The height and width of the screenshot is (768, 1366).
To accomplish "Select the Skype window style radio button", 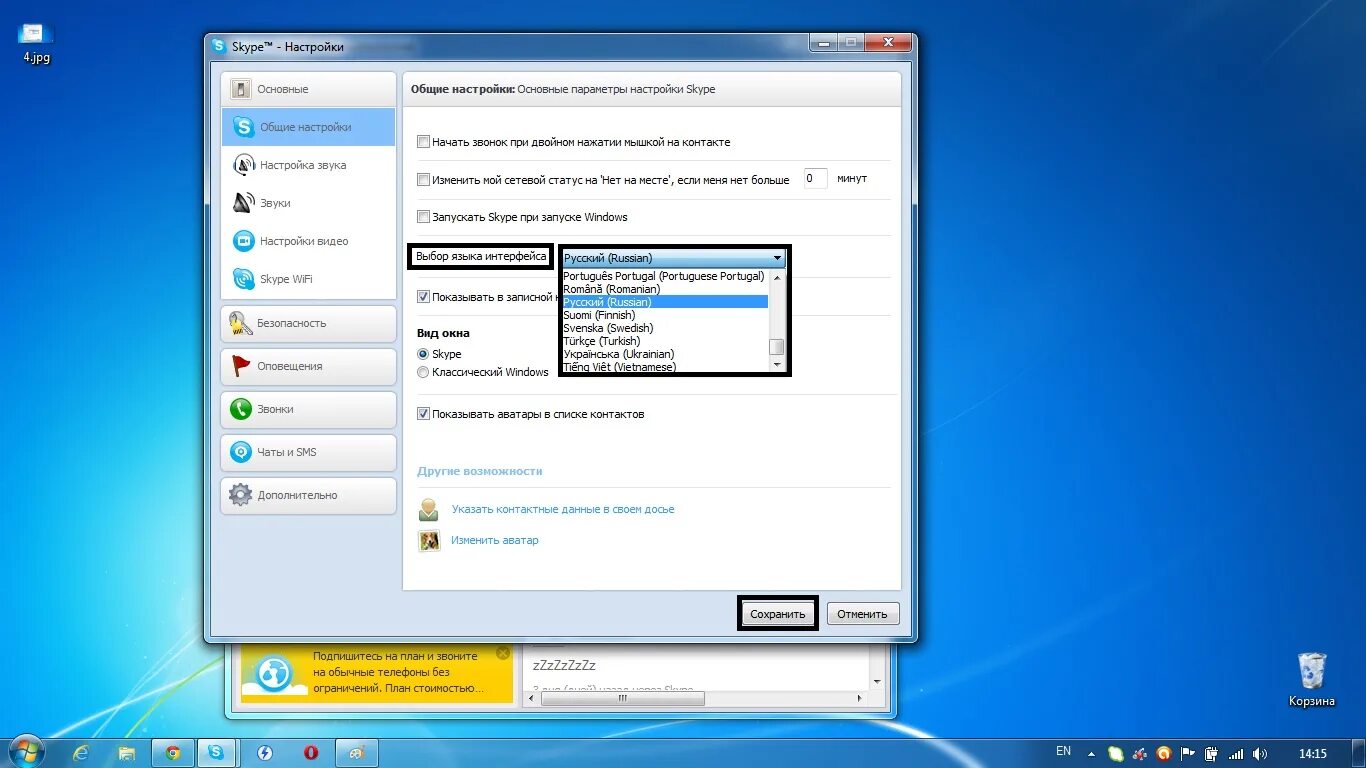I will pyautogui.click(x=424, y=354).
